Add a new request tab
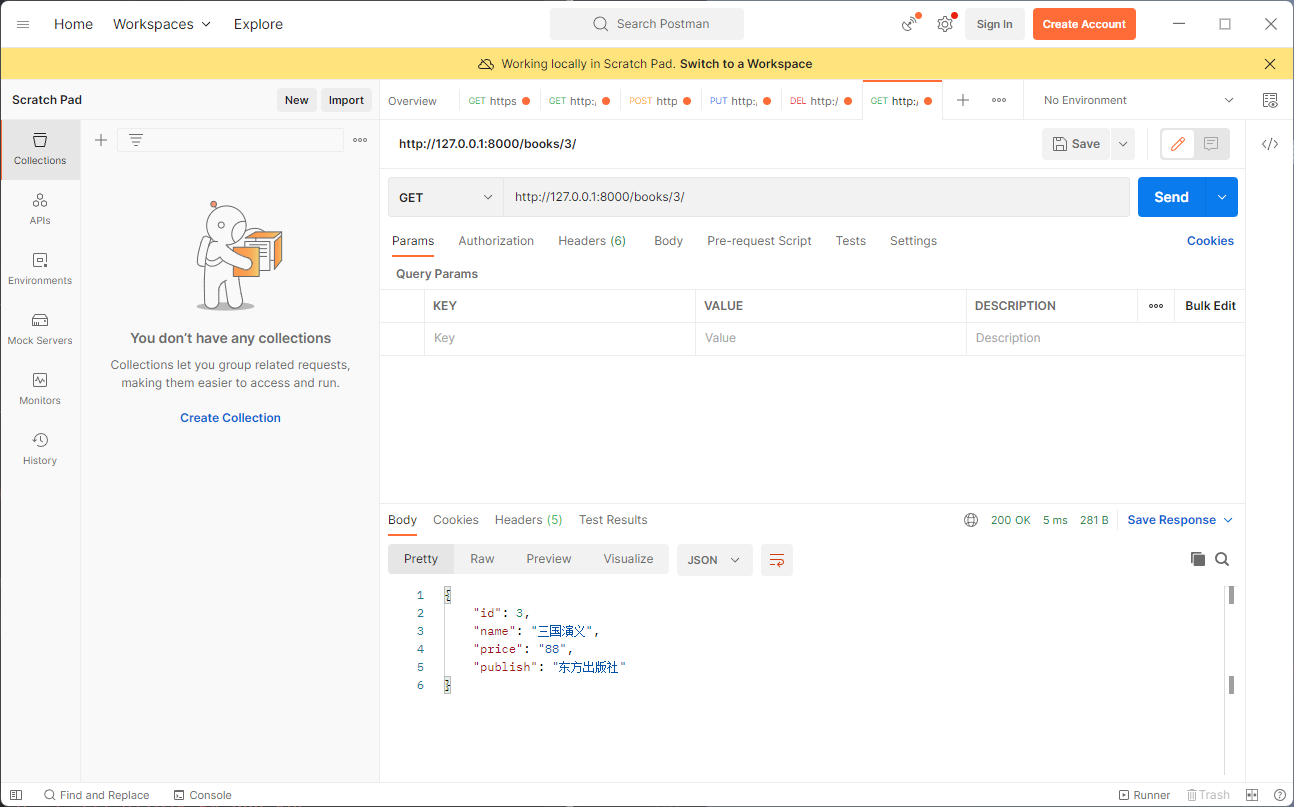 [963, 100]
